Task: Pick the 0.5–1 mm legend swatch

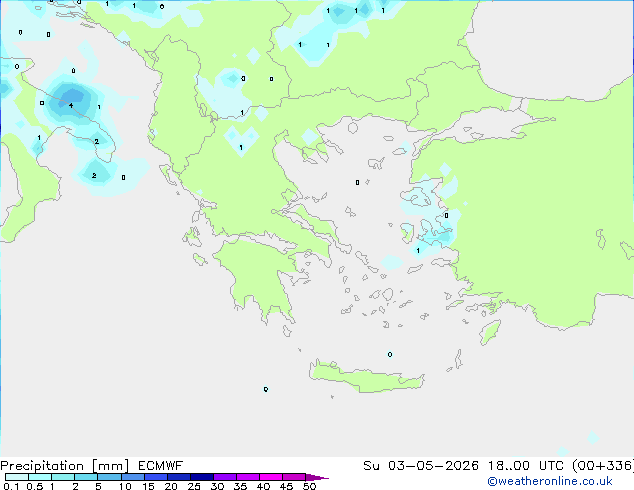Action: 40,477
